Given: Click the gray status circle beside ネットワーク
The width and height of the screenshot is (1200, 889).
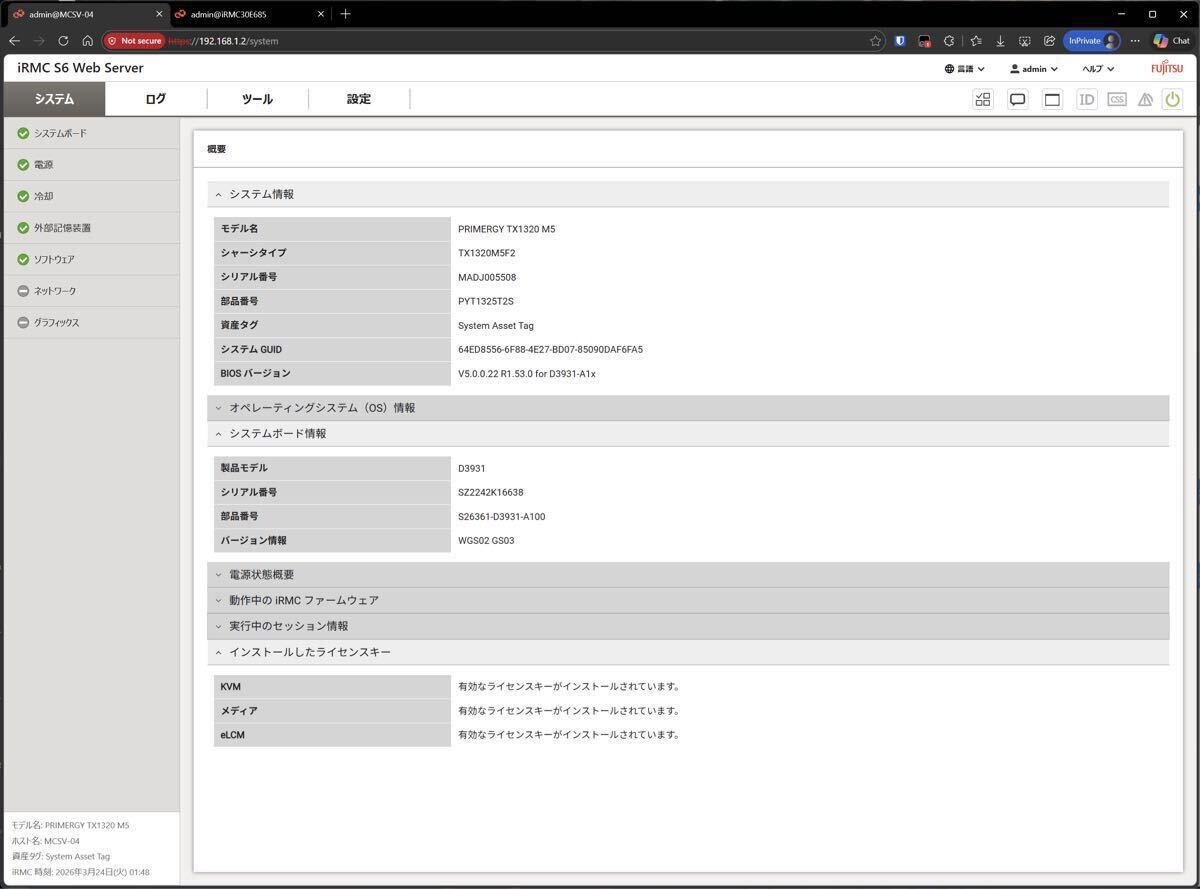Looking at the screenshot, I should [x=25, y=291].
